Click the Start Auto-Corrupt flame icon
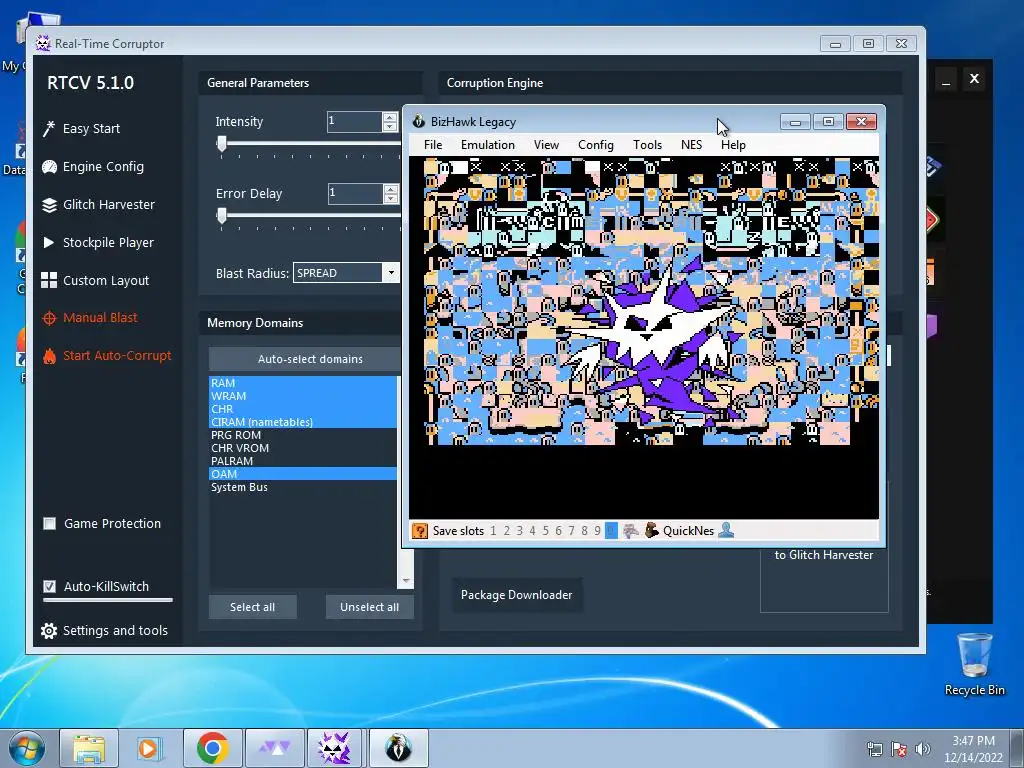The height and width of the screenshot is (768, 1024). click(x=49, y=356)
